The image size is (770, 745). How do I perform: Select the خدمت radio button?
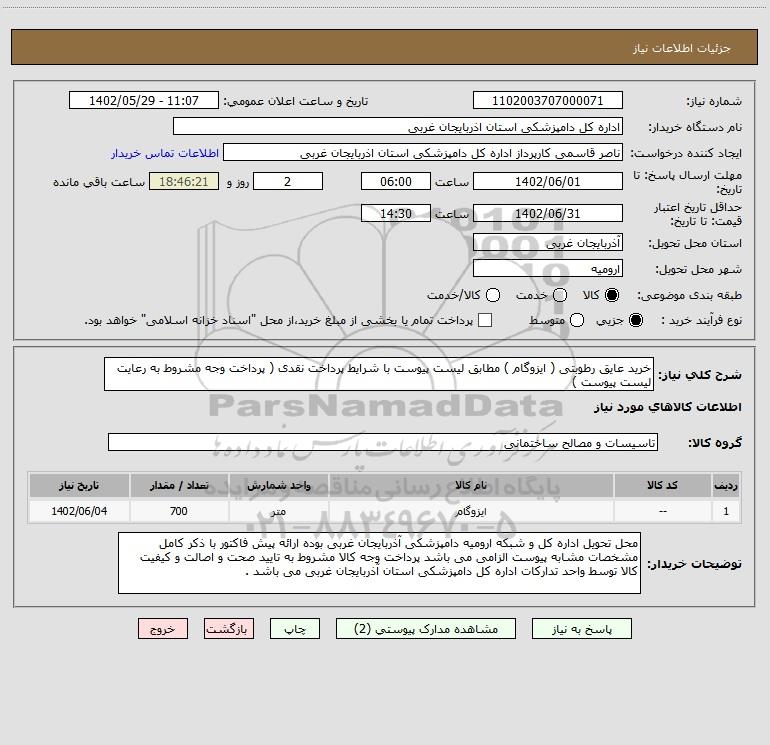click(560, 295)
